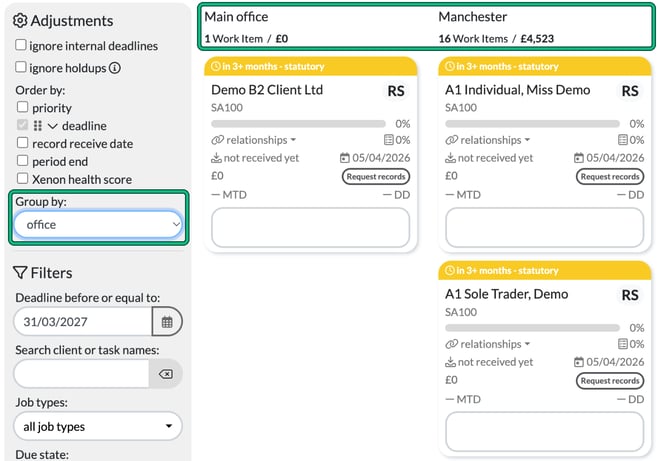Open the calendar picker for deadline date
Viewport: 658px width, 461px height.
click(x=167, y=322)
